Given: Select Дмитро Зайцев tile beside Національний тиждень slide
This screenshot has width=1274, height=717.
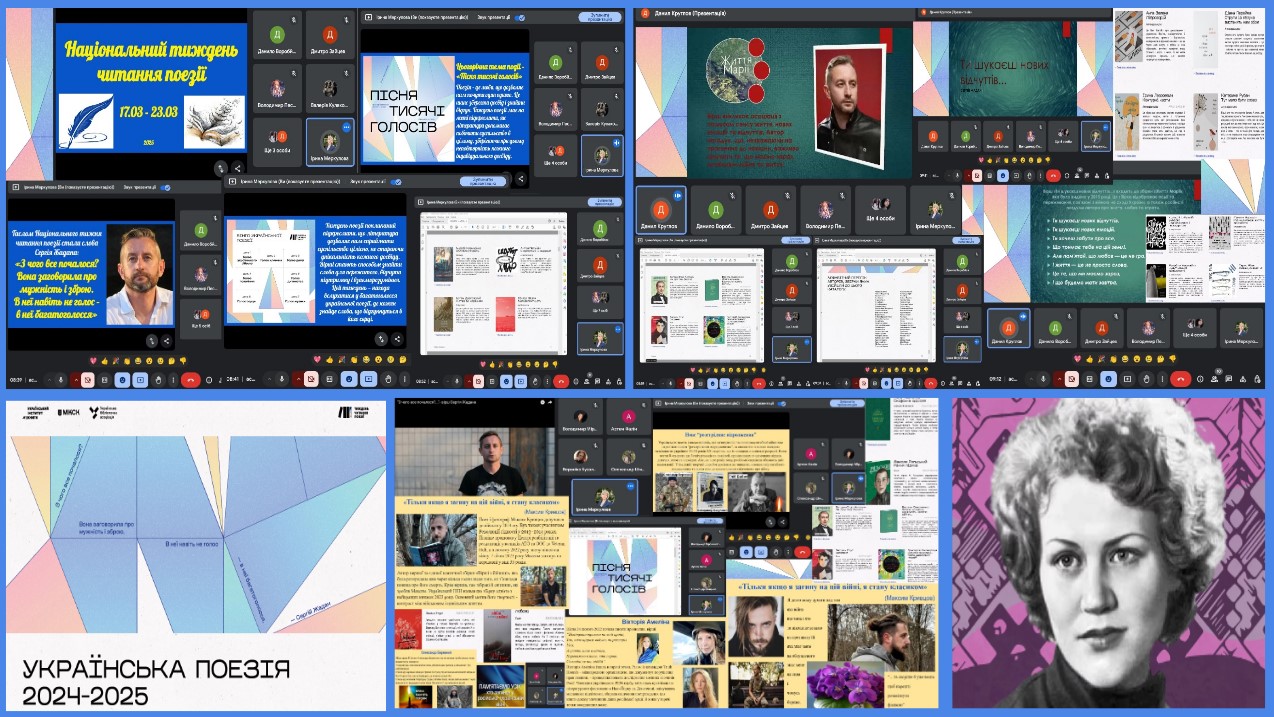Looking at the screenshot, I should (x=330, y=35).
